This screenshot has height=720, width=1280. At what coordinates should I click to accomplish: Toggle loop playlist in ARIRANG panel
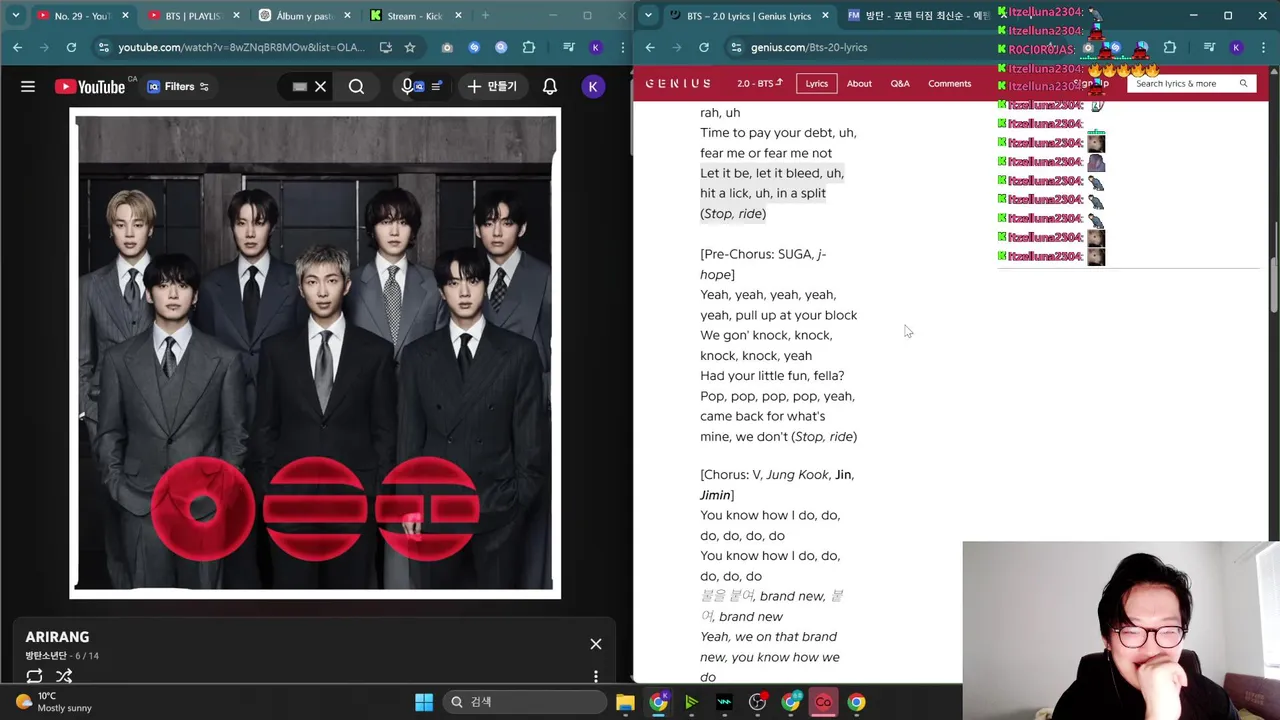click(x=34, y=676)
